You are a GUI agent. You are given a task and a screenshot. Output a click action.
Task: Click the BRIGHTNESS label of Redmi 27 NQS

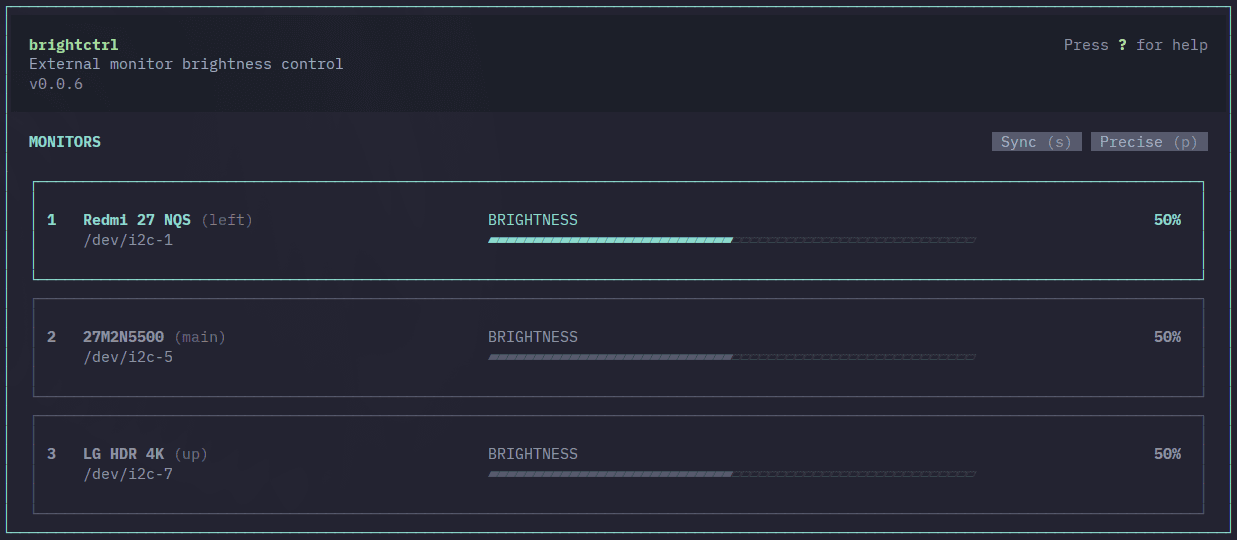pos(533,220)
